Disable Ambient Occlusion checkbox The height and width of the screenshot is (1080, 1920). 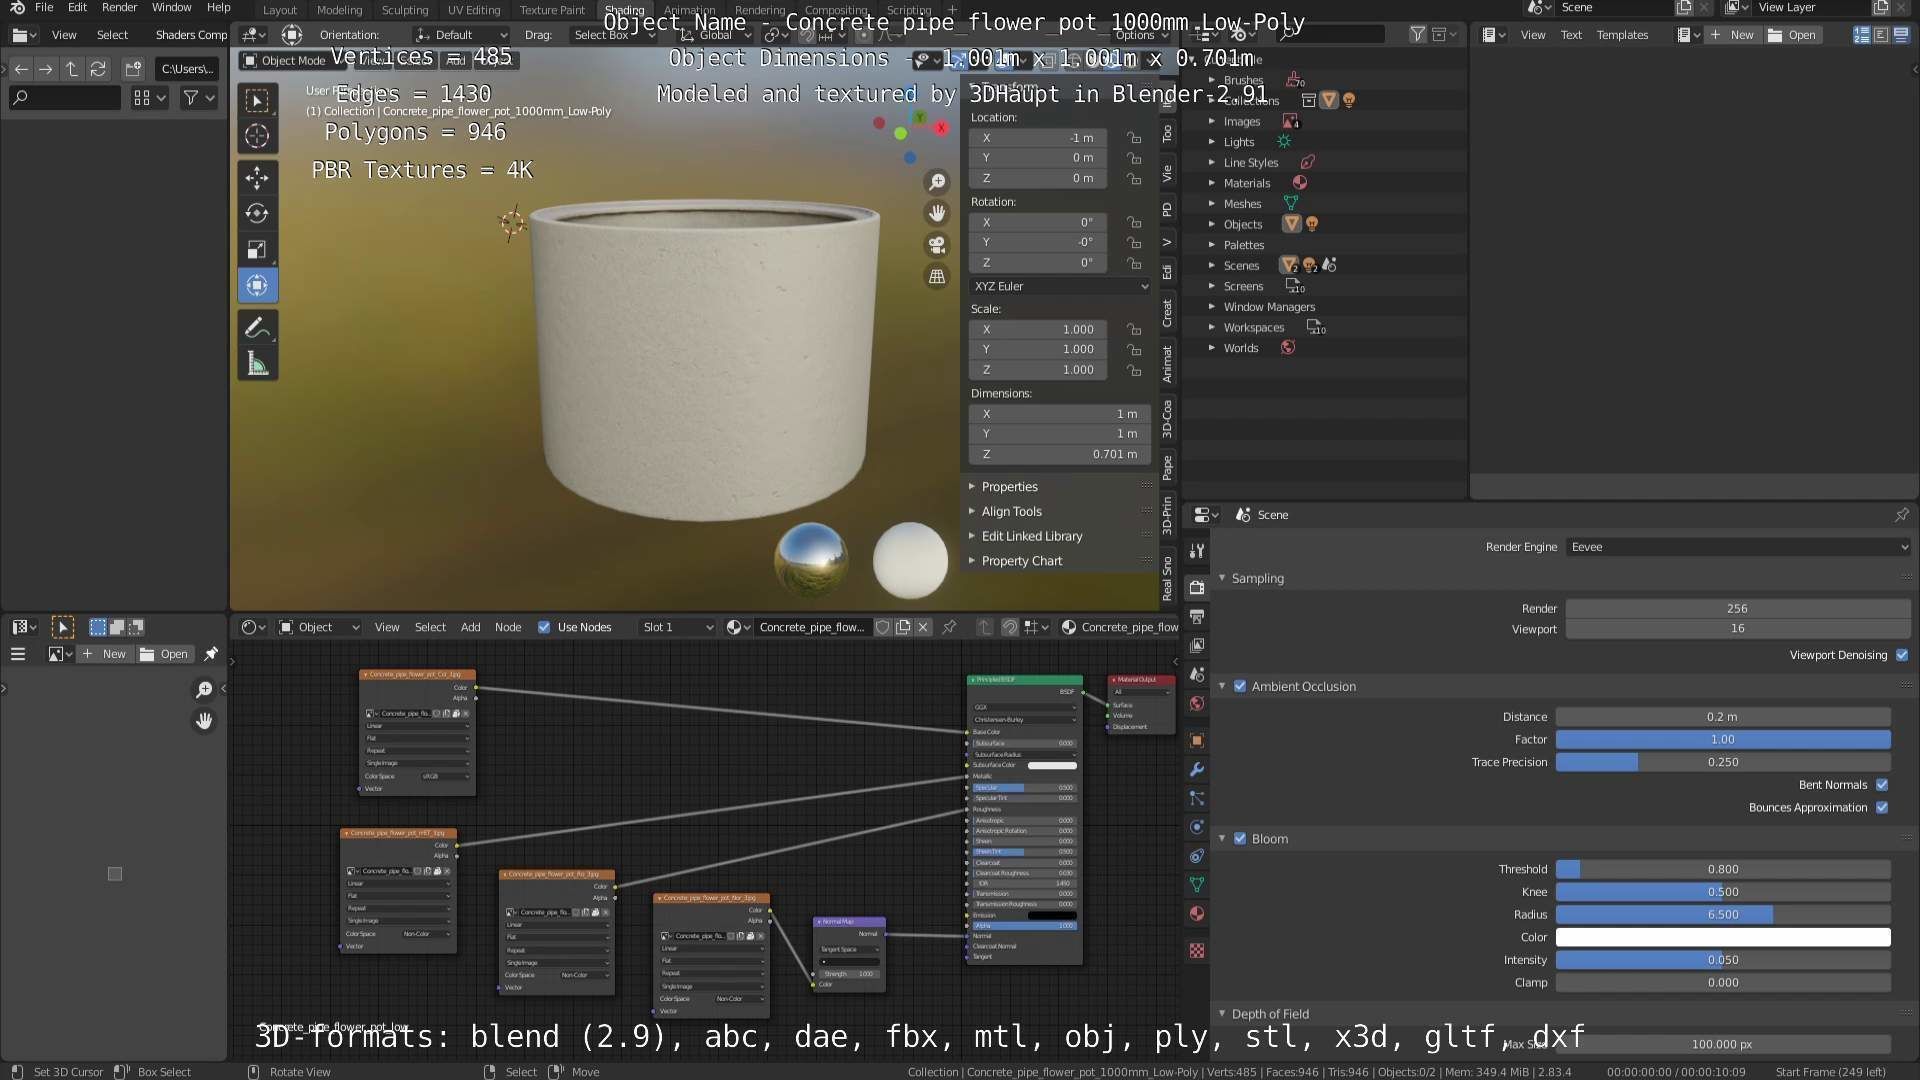tap(1240, 686)
